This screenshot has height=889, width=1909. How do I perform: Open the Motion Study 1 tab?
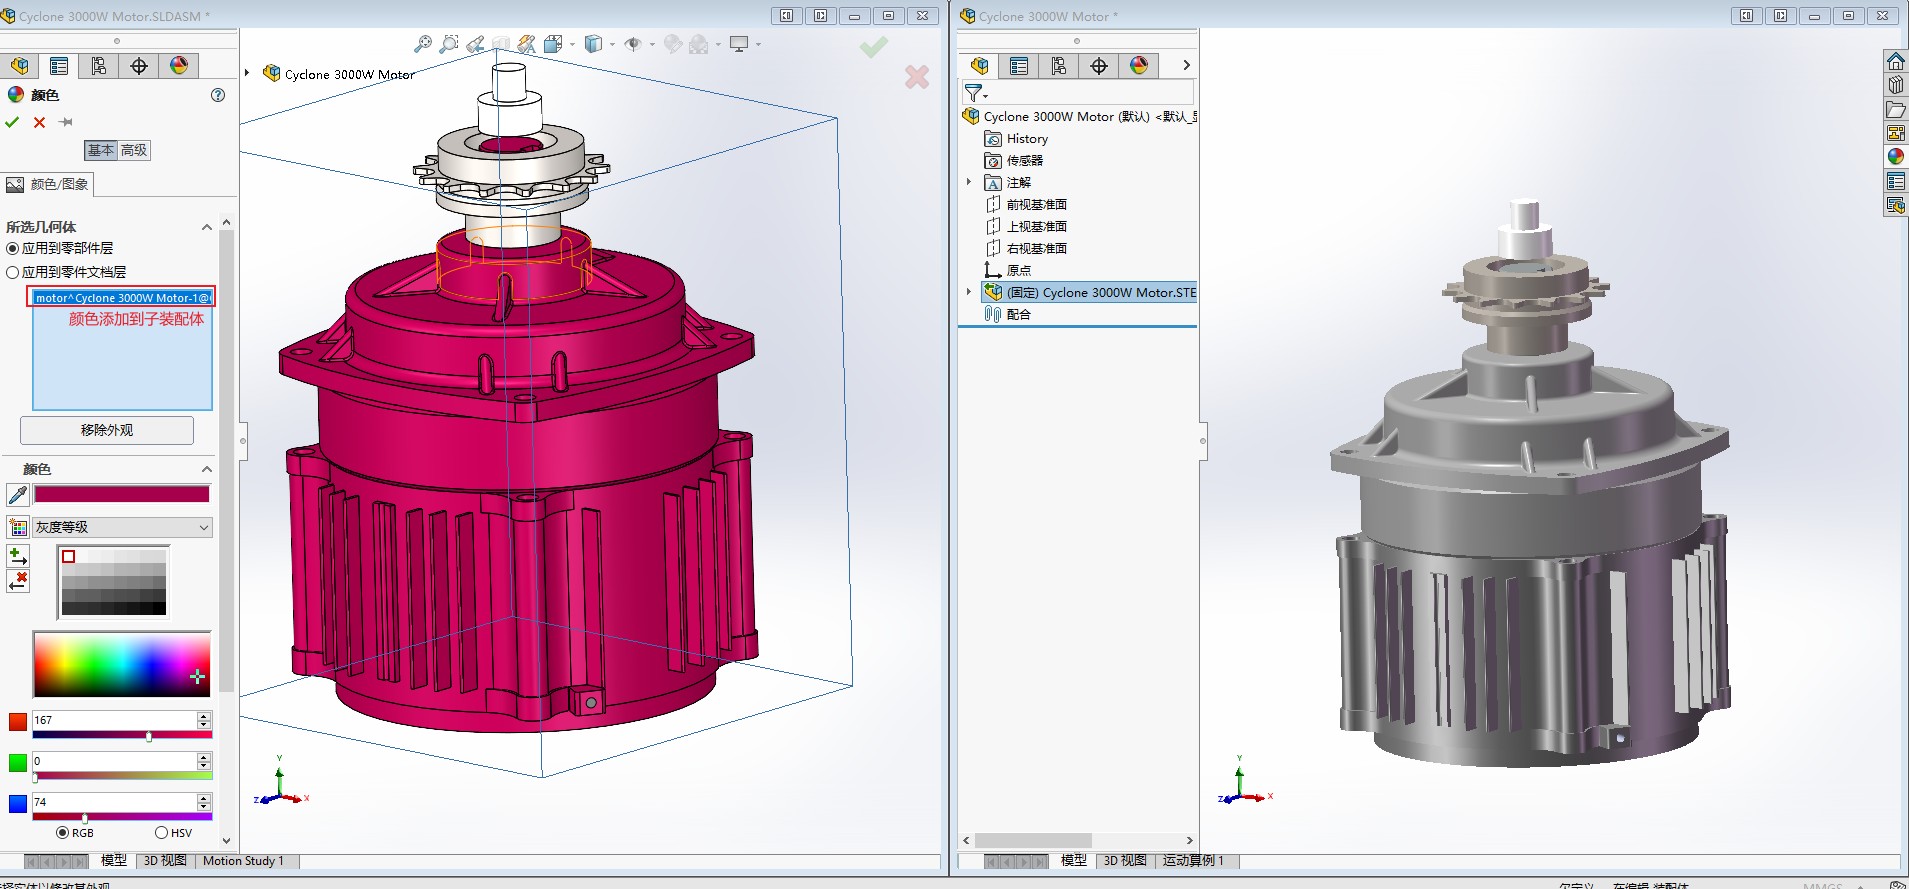pyautogui.click(x=243, y=861)
